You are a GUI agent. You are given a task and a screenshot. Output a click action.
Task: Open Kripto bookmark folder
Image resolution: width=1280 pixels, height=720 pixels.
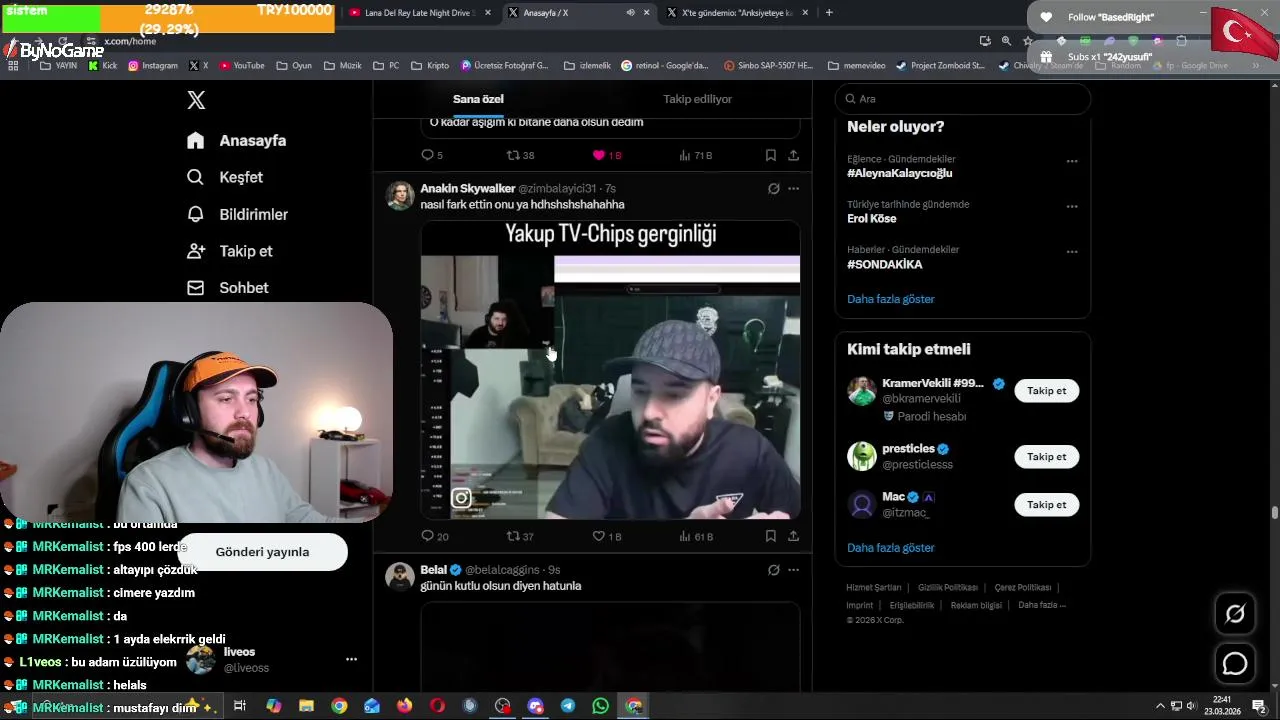(x=430, y=66)
